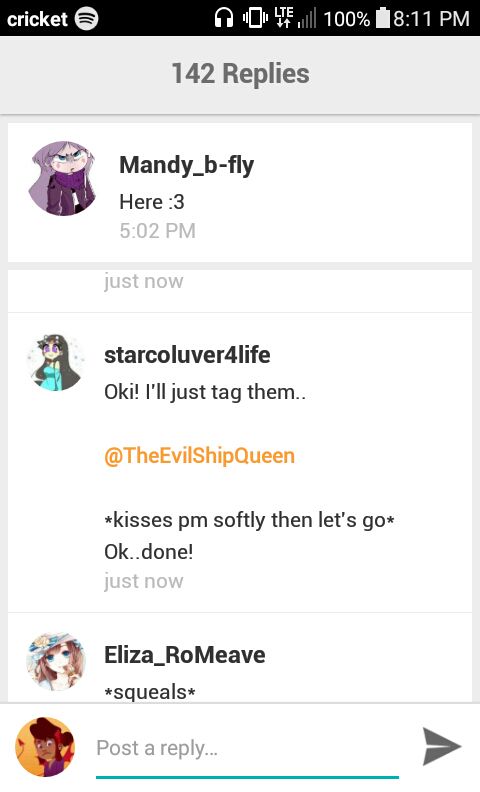Tap the LTE data indicator icon
Screen dimensions: 480x792
[283, 18]
